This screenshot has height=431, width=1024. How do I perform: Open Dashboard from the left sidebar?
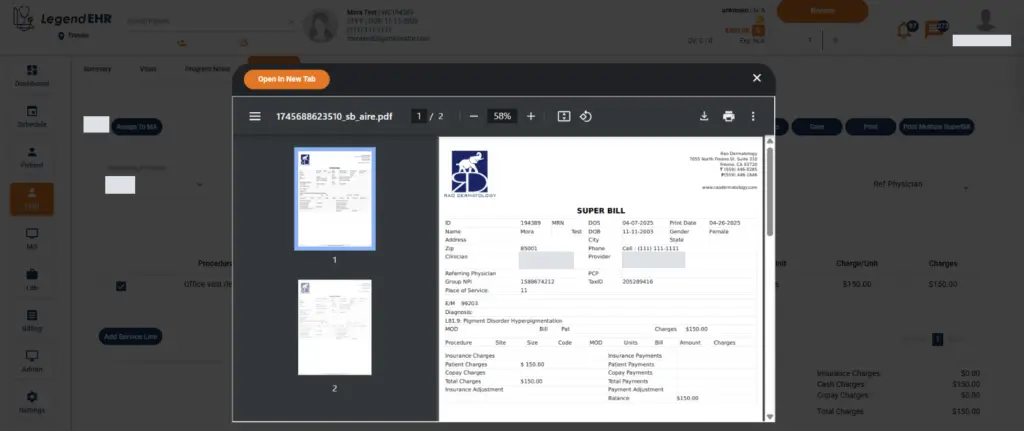tap(32, 76)
